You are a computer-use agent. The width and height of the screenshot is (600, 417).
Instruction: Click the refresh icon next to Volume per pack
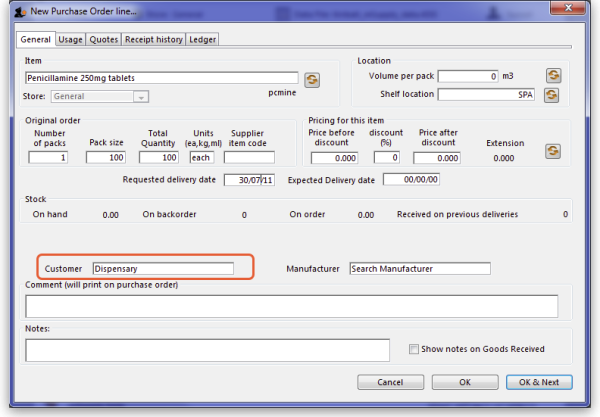552,76
